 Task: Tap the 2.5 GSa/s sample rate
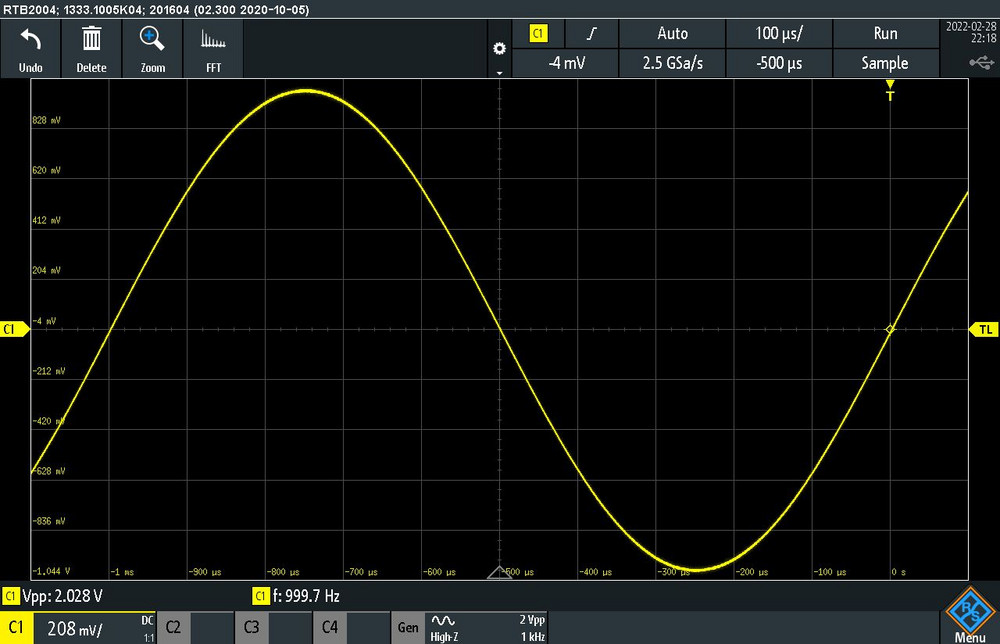672,63
